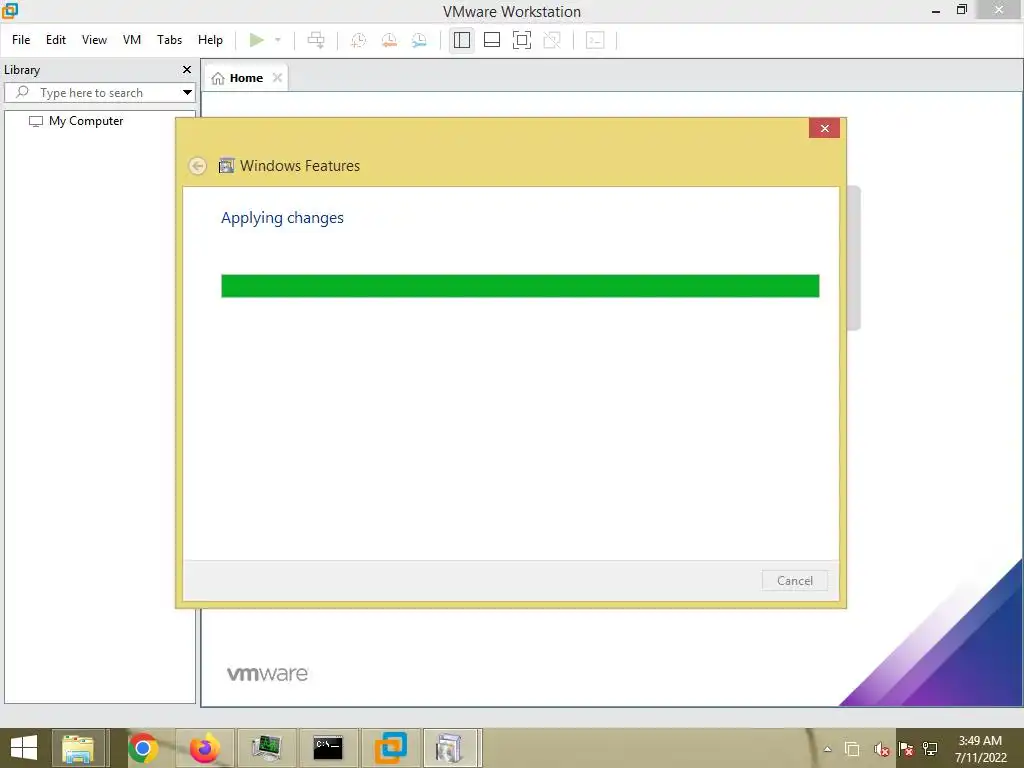1024x768 pixels.
Task: Show hidden tray icons arrow
Action: click(827, 749)
